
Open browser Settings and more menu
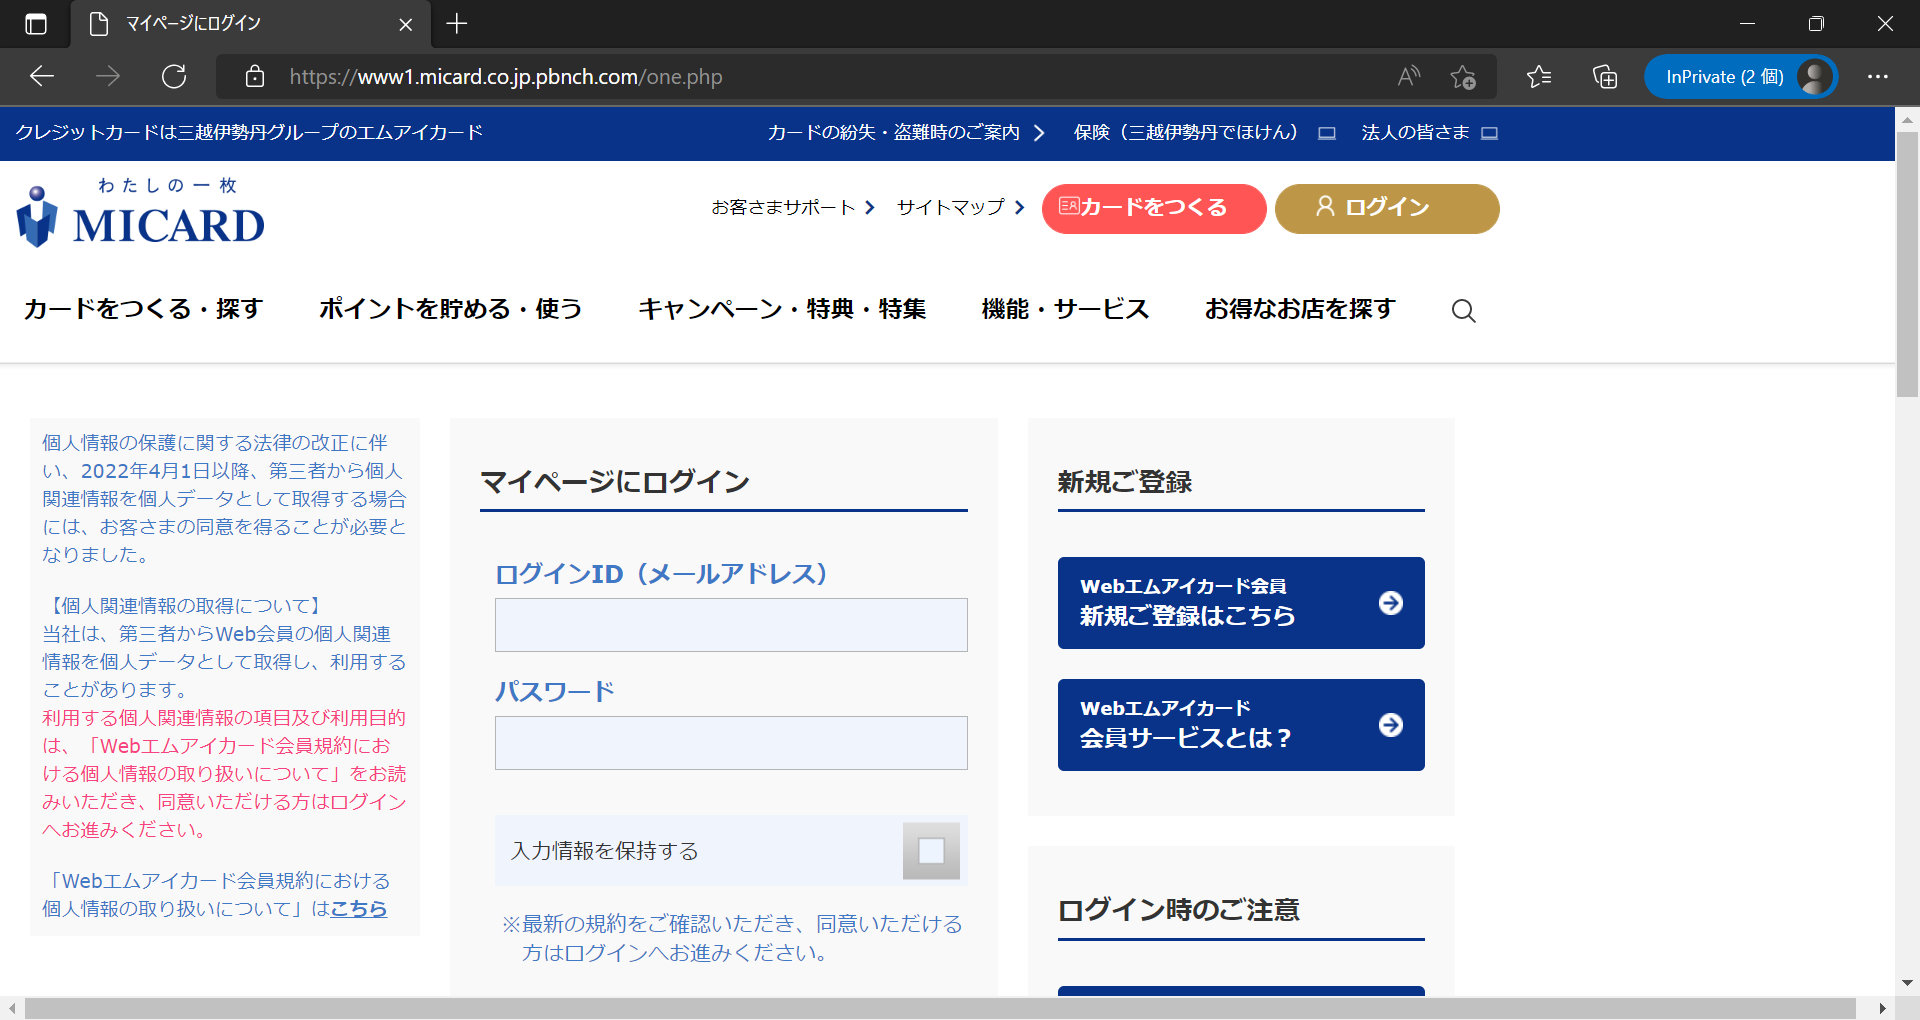coord(1878,77)
